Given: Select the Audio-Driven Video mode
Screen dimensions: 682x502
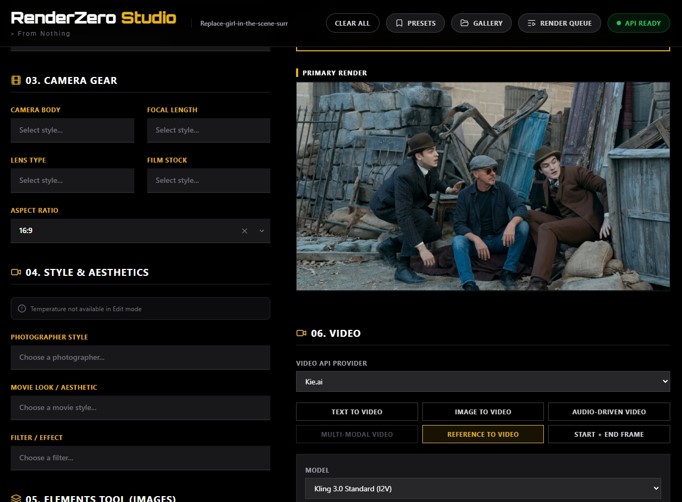Looking at the screenshot, I should (609, 412).
